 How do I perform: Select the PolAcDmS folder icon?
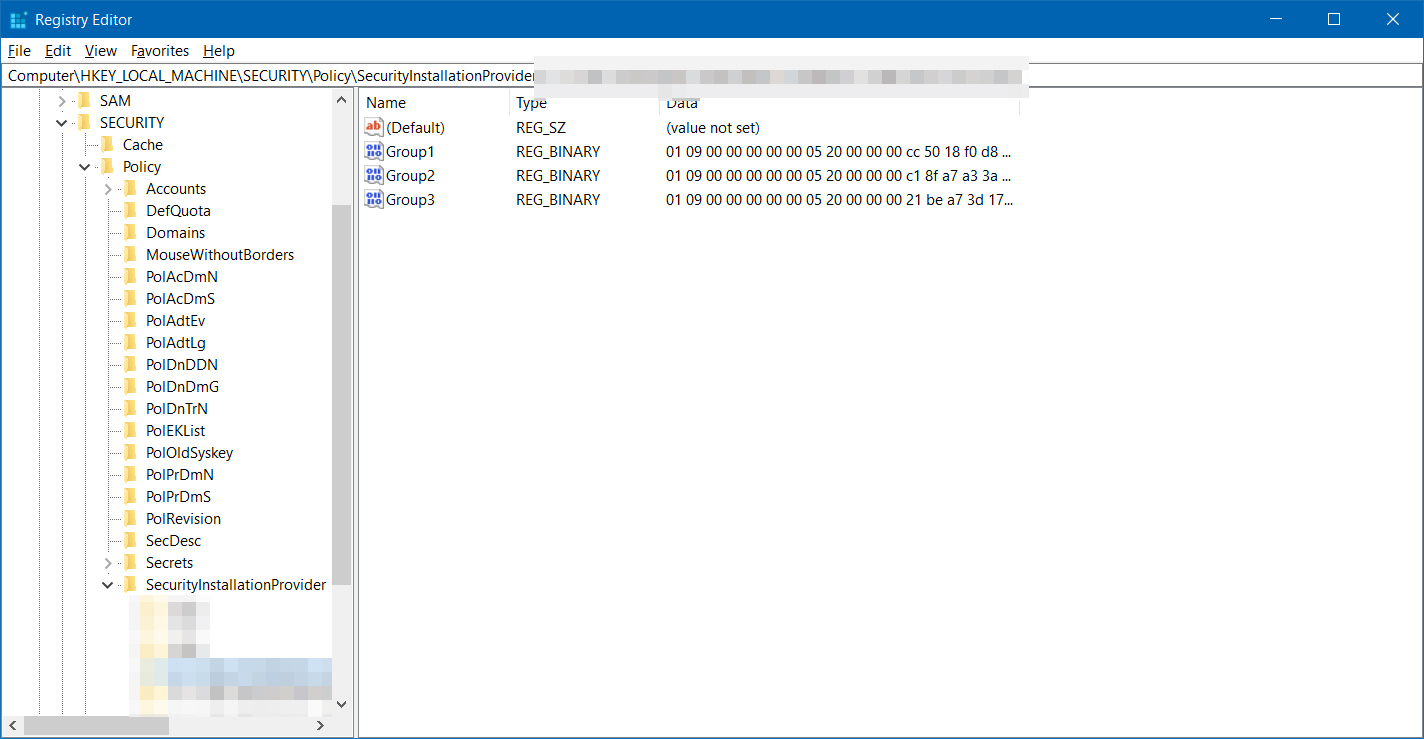click(130, 299)
